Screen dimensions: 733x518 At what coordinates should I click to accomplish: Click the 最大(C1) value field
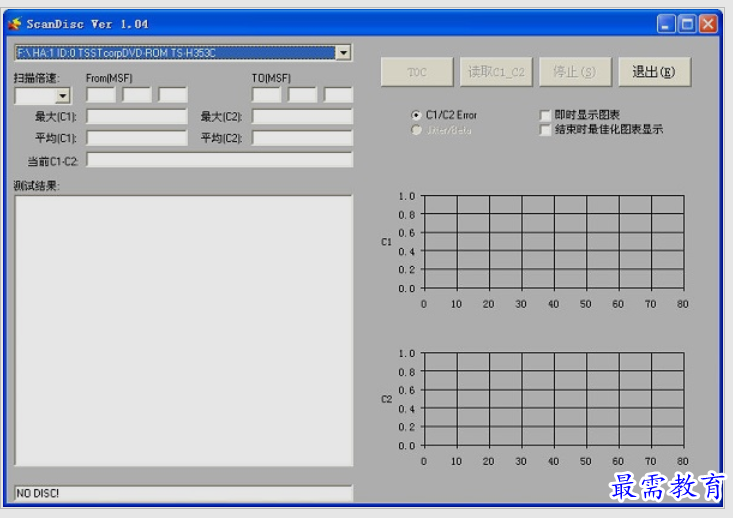tap(137, 116)
